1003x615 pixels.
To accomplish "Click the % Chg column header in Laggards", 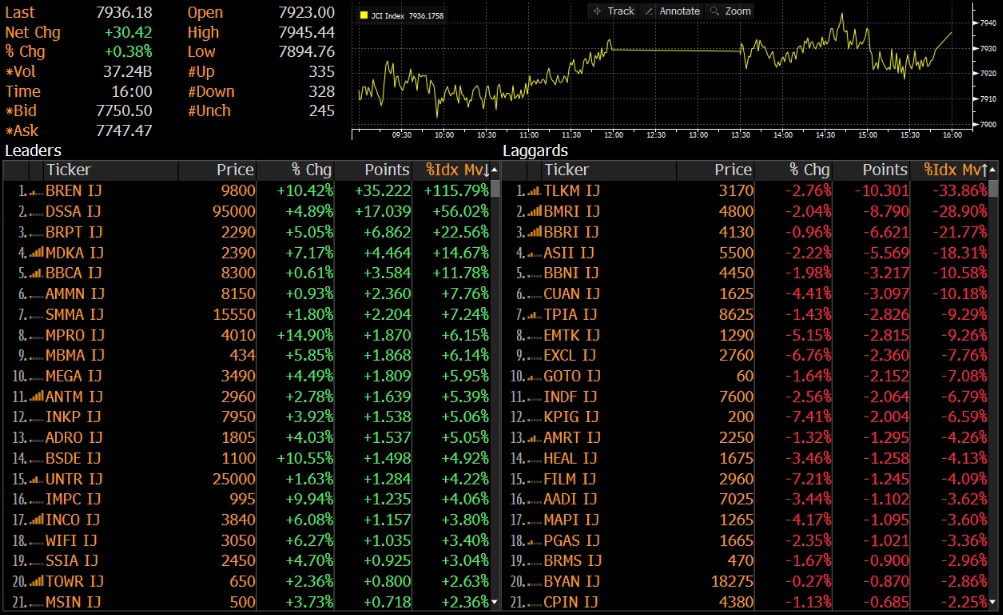I will (809, 170).
